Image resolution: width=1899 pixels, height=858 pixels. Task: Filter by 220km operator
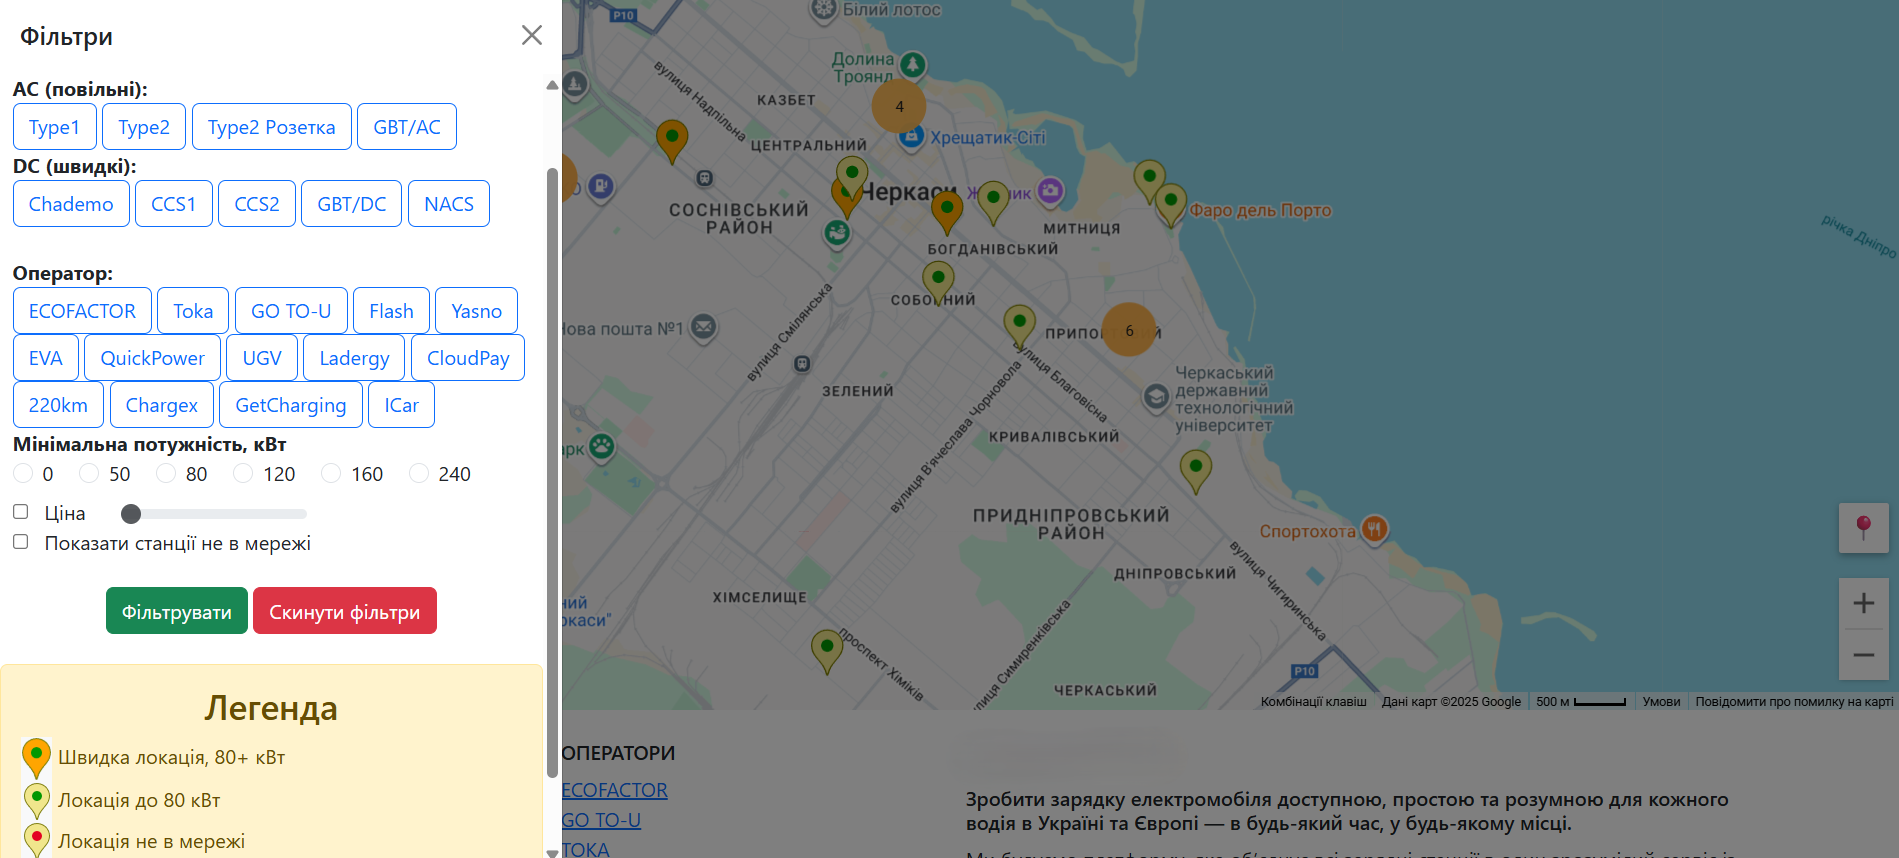[x=58, y=405]
